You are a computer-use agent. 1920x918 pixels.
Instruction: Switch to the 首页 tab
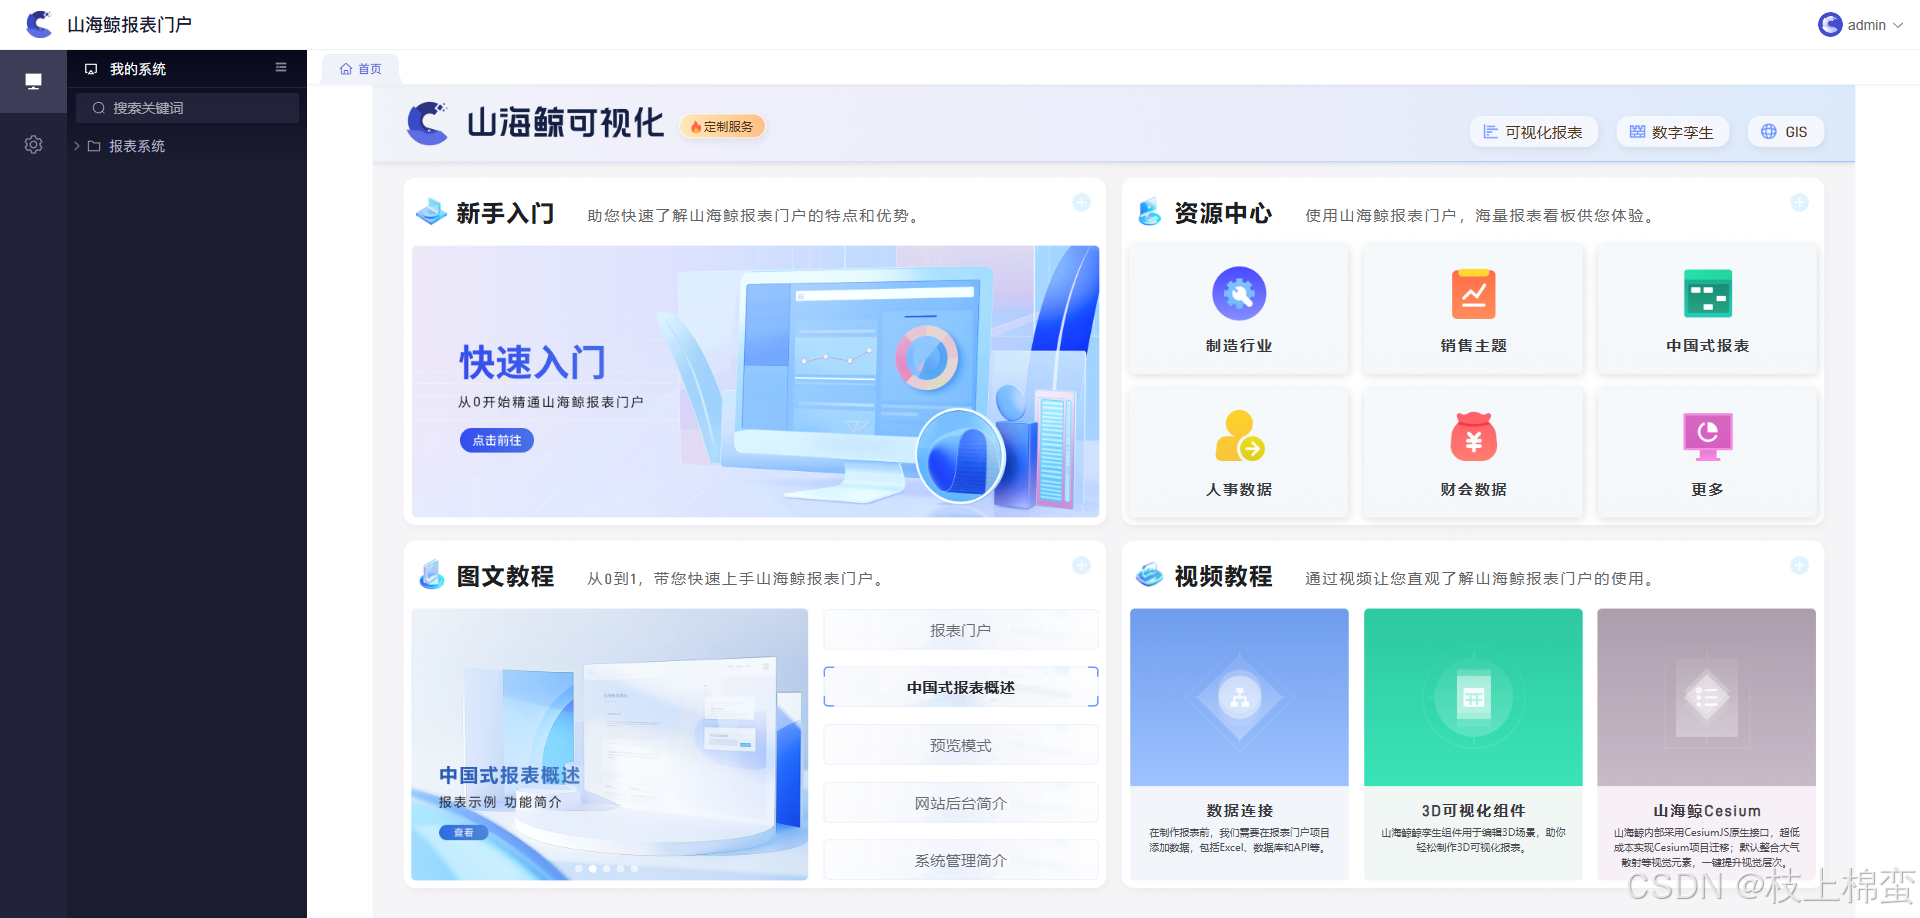click(x=360, y=69)
